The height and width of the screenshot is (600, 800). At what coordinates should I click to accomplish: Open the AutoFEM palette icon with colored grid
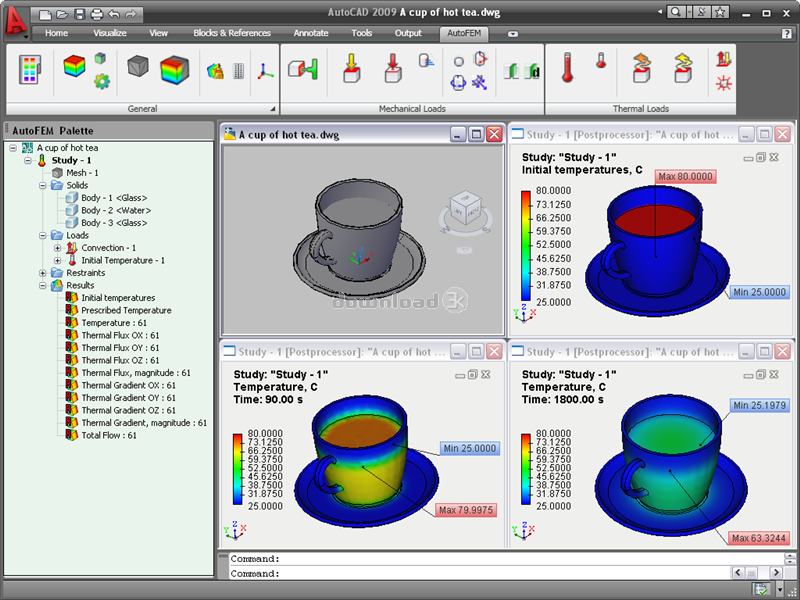30,70
